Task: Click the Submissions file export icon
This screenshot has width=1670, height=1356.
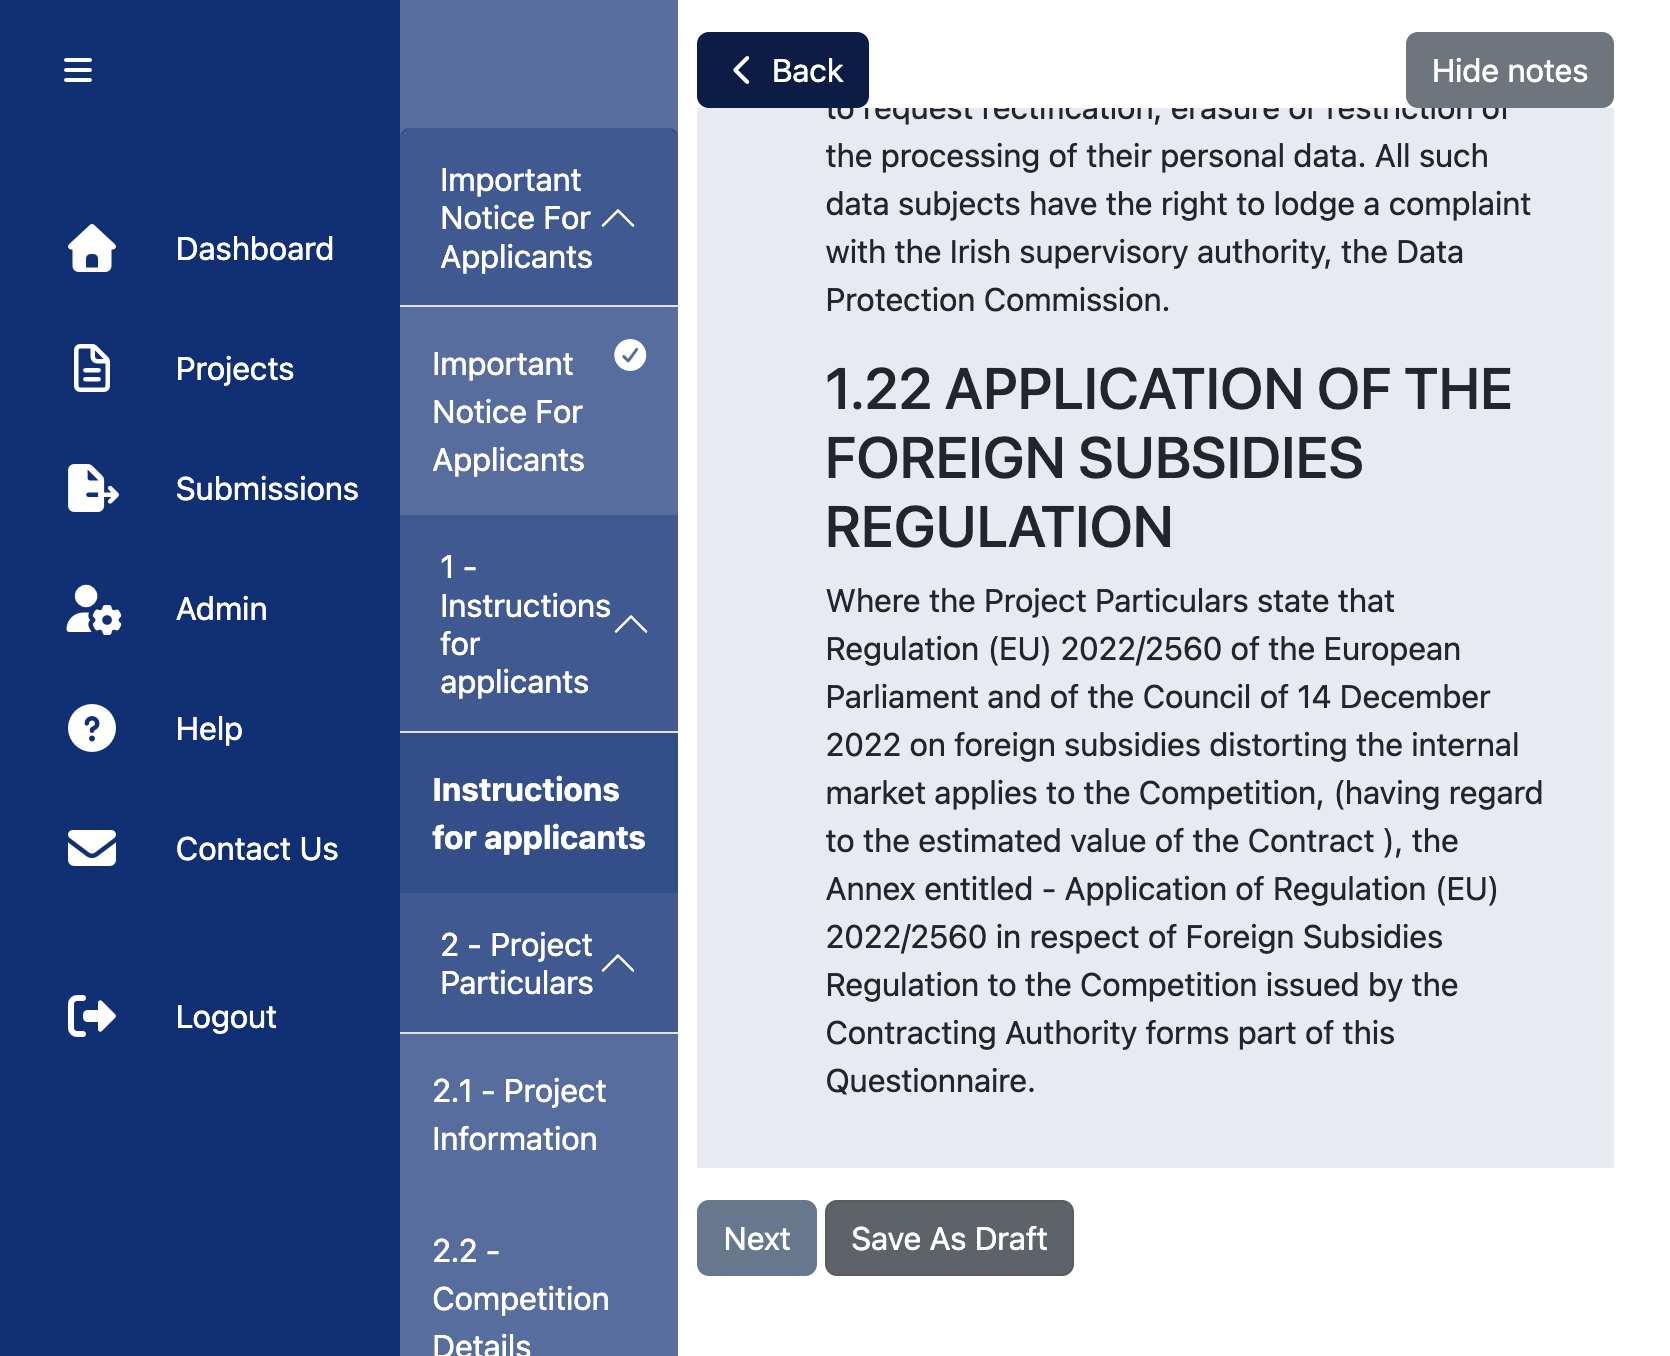Action: coord(93,488)
